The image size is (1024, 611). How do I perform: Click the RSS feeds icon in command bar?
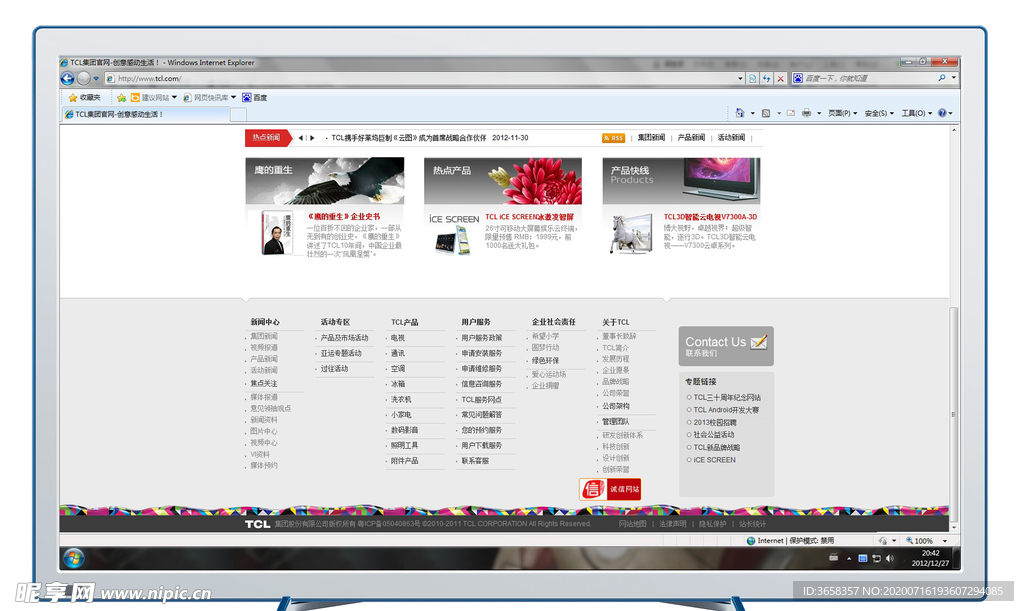point(767,113)
